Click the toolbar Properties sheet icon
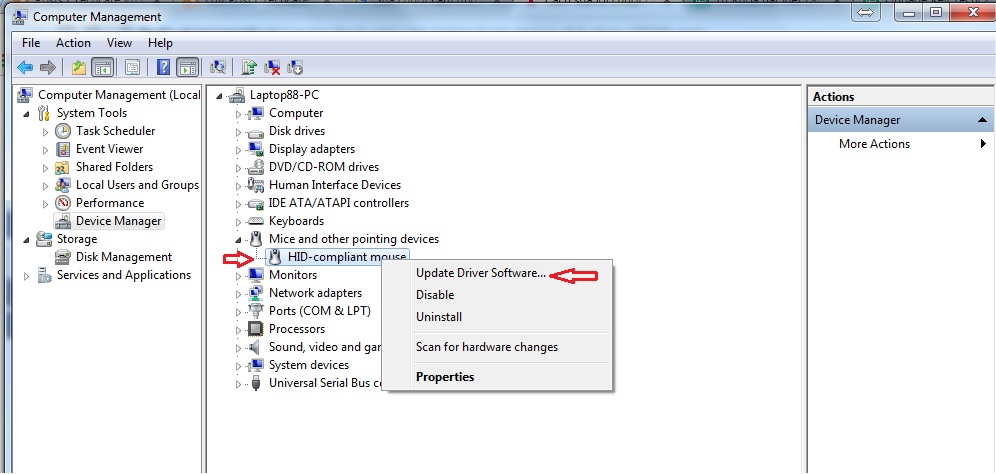Screen dimensions: 996x474 [x=132, y=67]
